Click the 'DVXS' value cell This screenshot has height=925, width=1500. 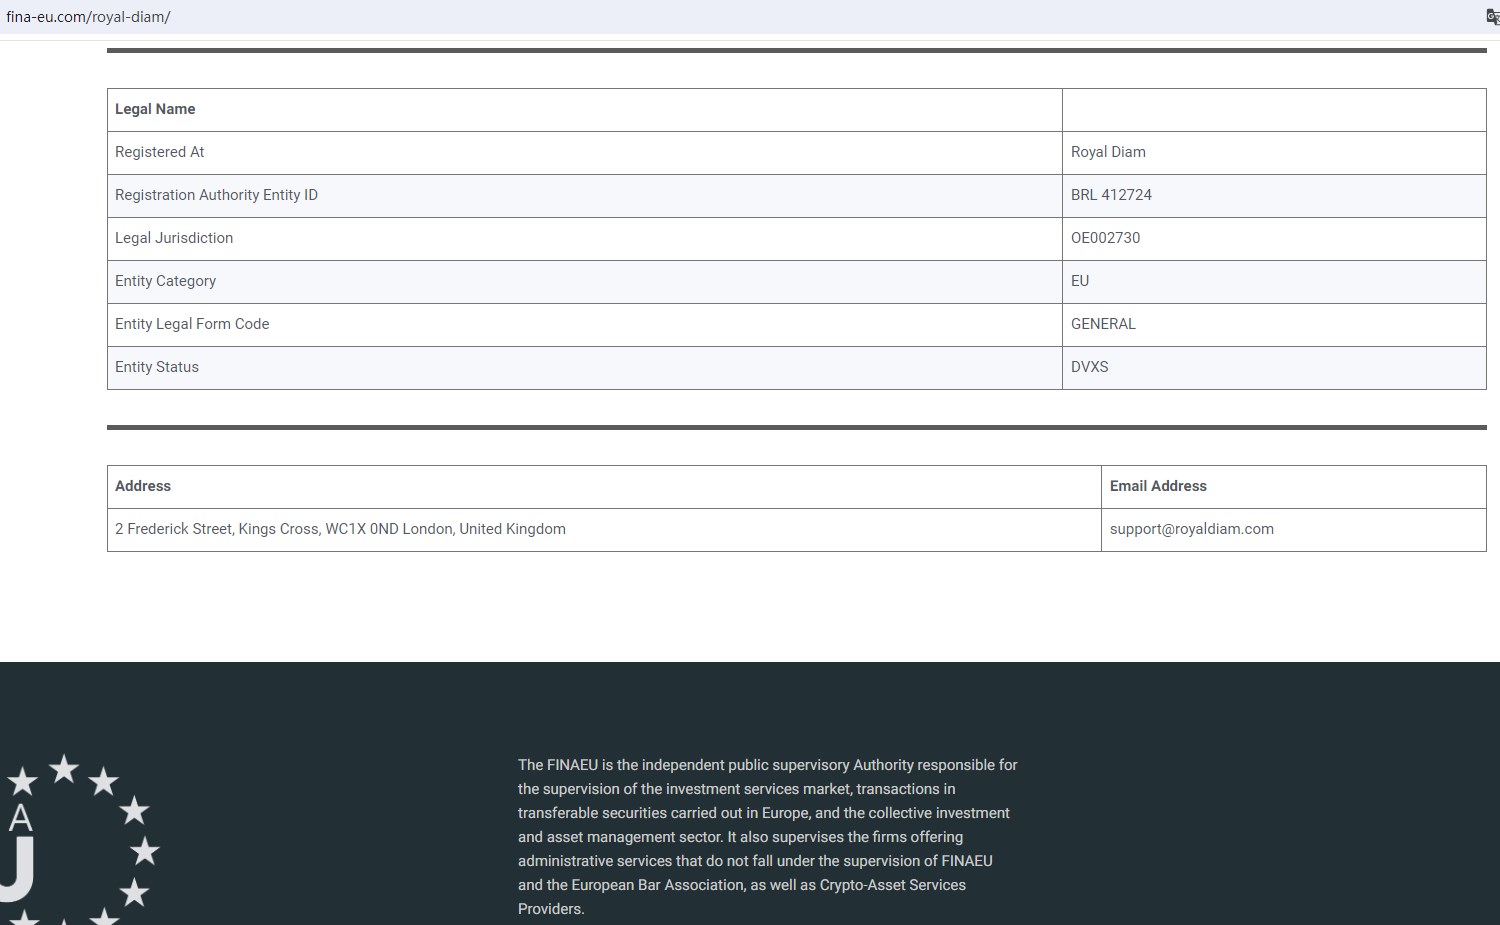click(1274, 368)
